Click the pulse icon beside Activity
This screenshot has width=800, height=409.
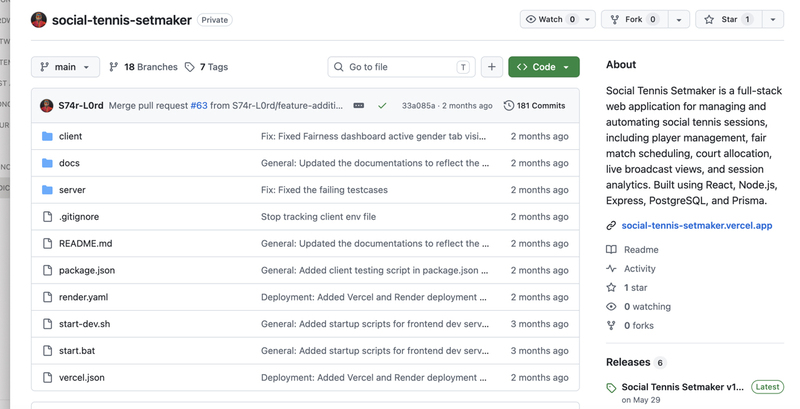(x=611, y=268)
